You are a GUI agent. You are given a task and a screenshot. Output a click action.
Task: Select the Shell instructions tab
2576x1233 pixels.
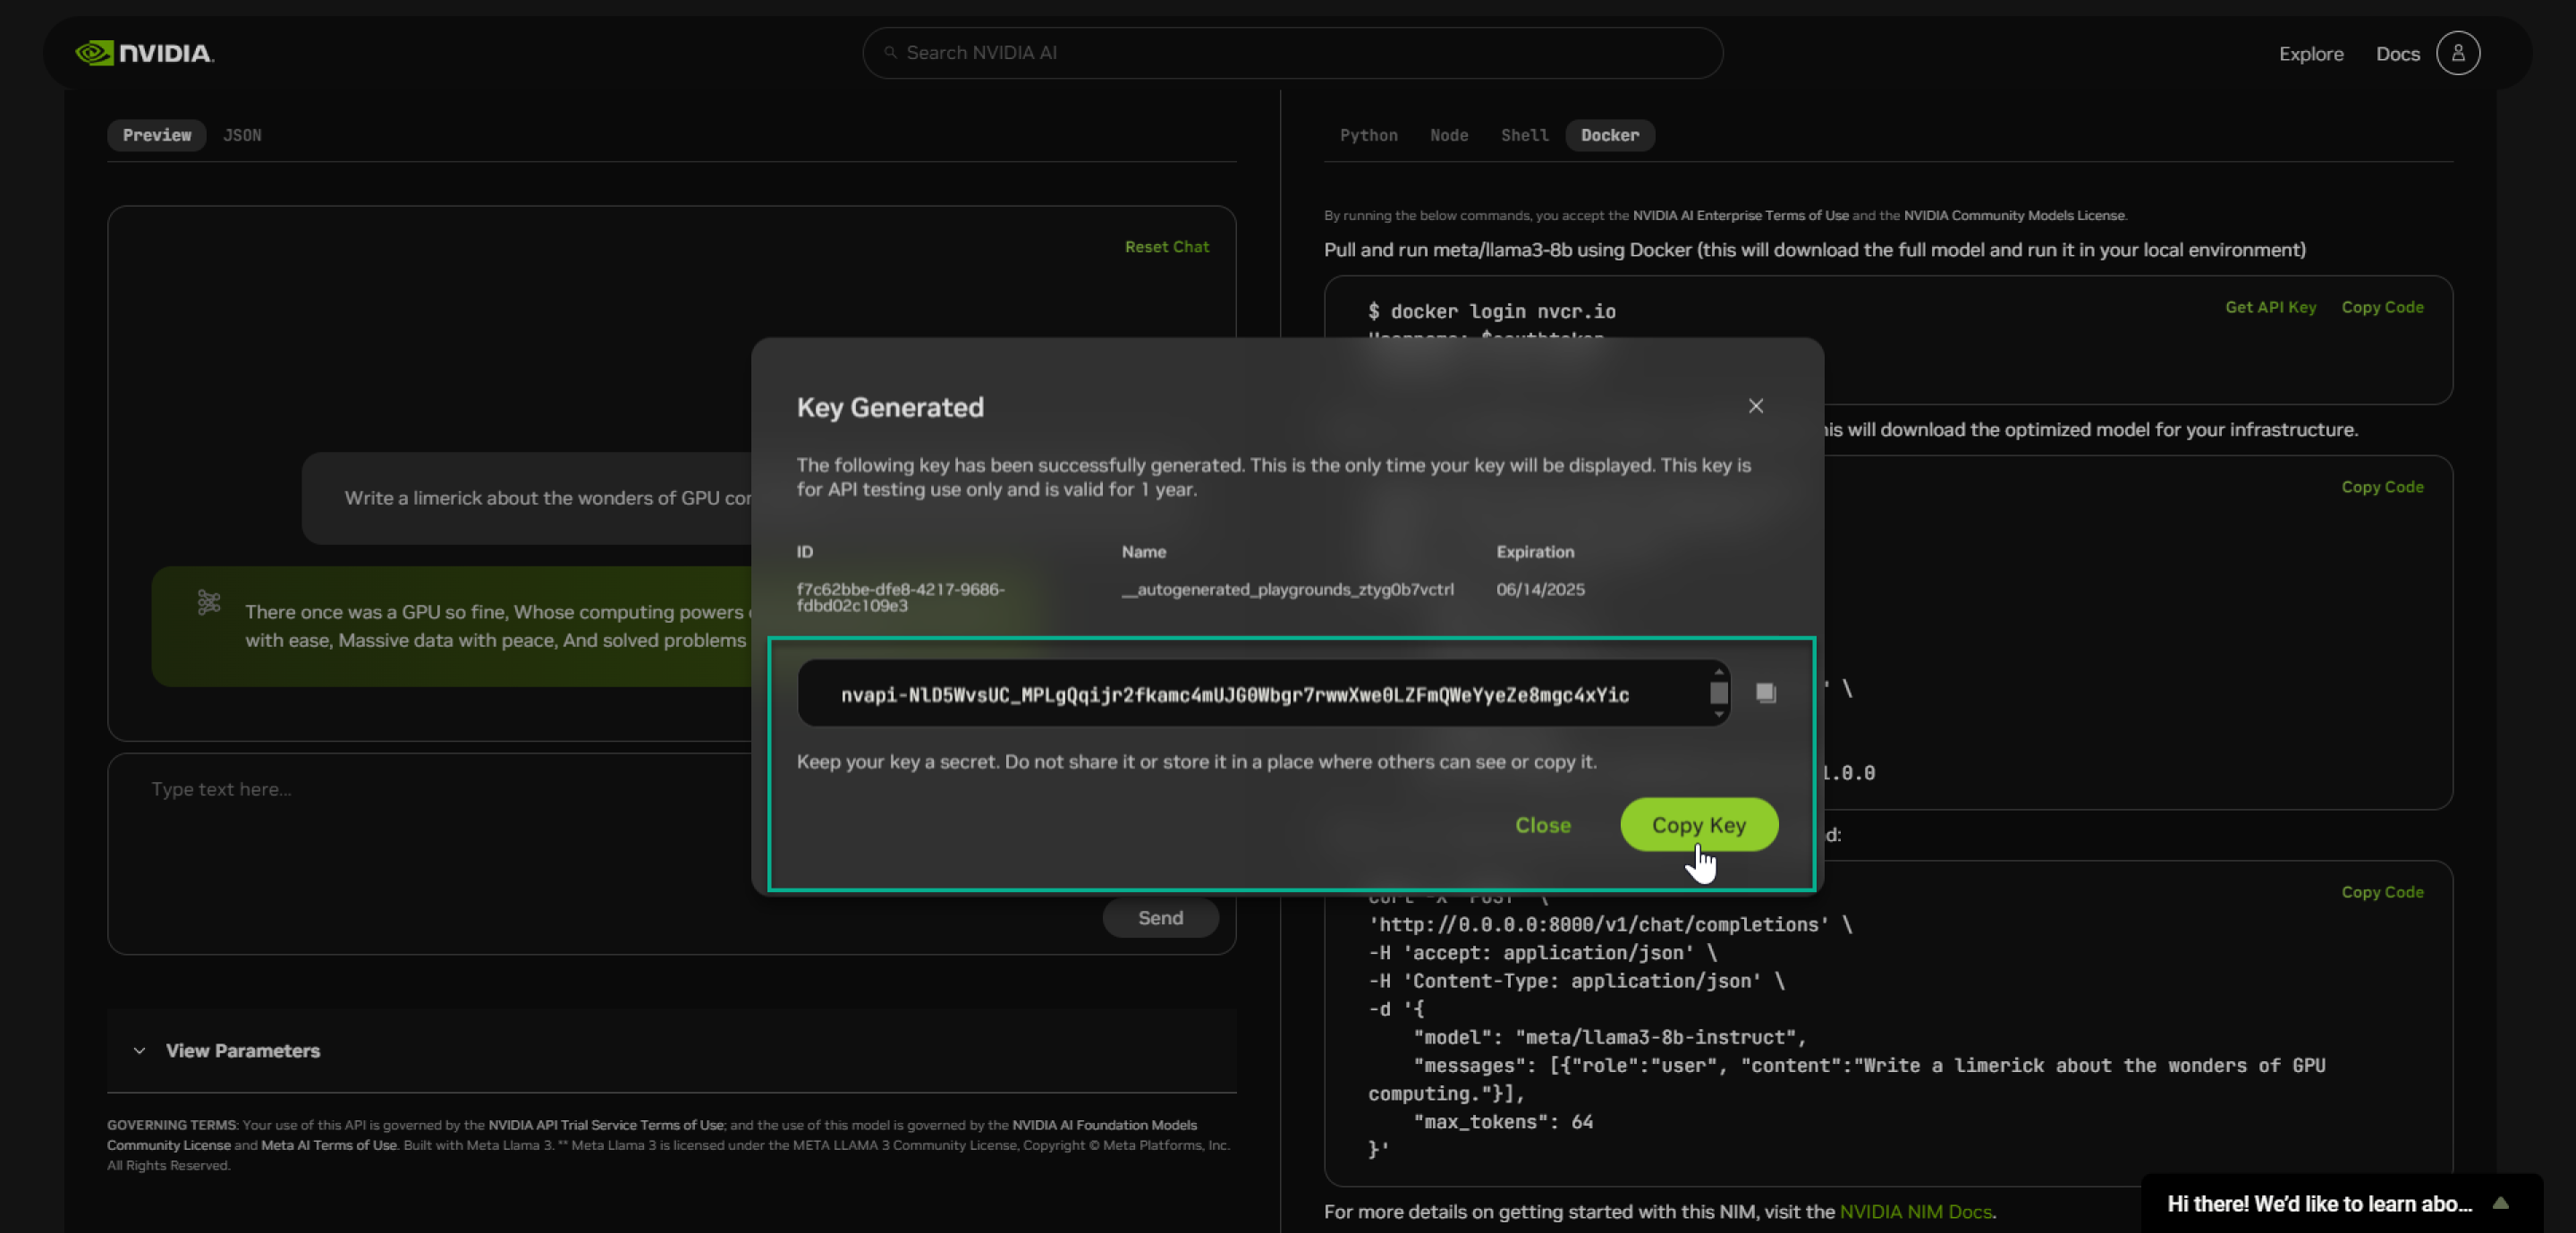pyautogui.click(x=1523, y=135)
